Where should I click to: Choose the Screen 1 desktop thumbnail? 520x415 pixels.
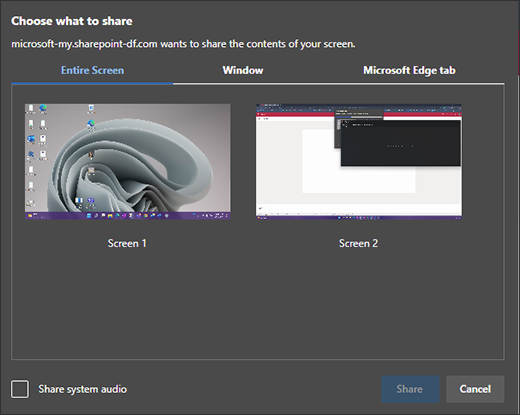[128, 161]
